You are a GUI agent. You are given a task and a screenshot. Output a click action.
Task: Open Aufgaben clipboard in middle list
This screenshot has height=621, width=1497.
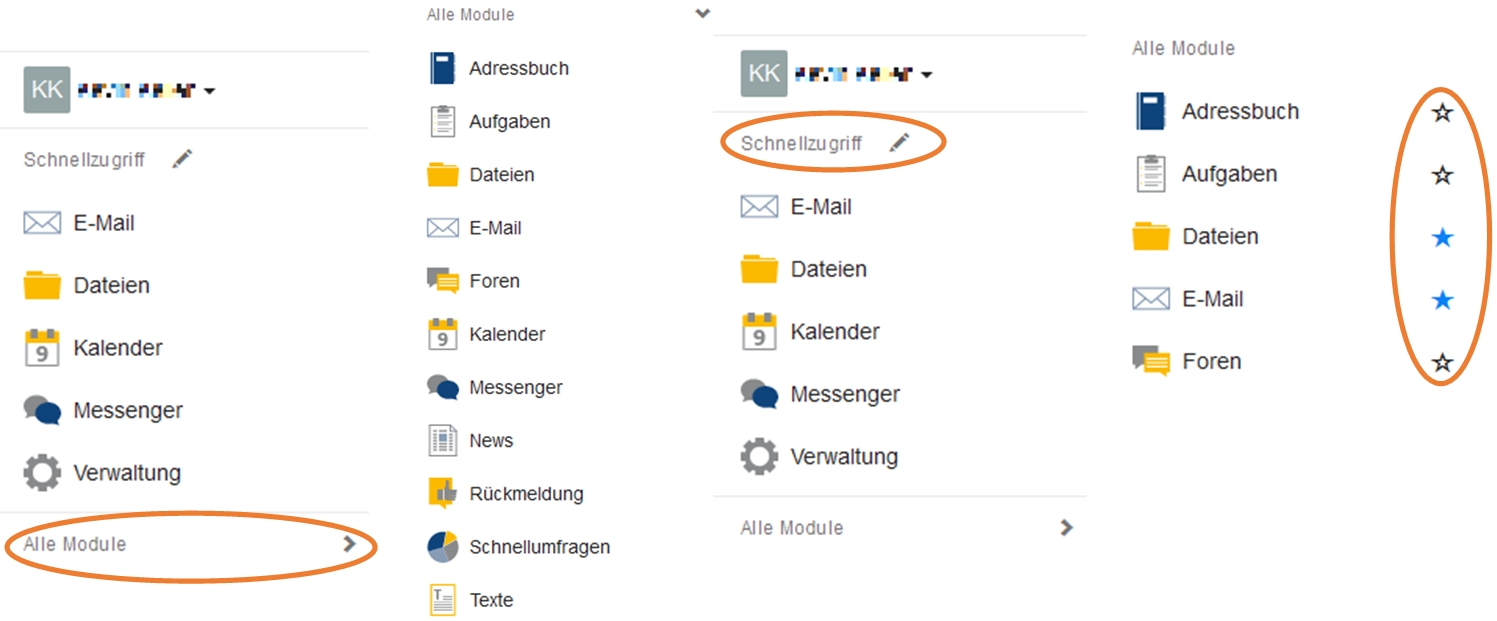tap(442, 122)
